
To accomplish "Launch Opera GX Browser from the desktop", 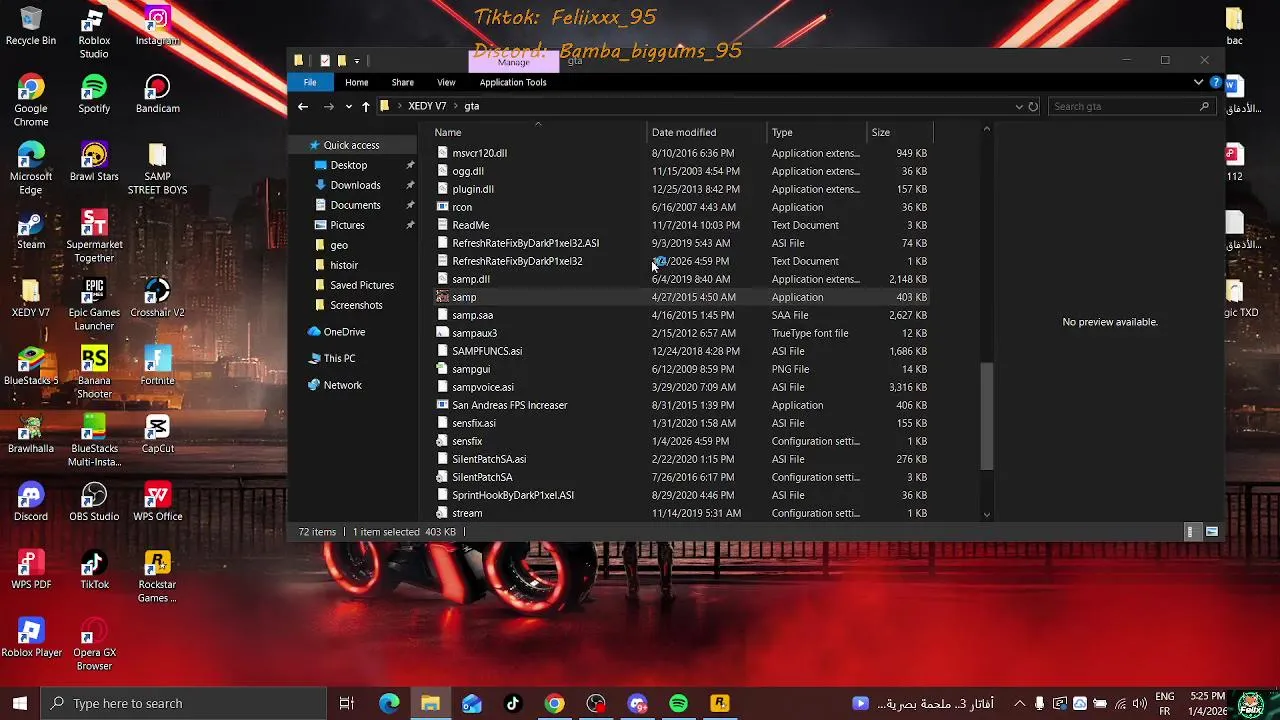I will tap(94, 645).
